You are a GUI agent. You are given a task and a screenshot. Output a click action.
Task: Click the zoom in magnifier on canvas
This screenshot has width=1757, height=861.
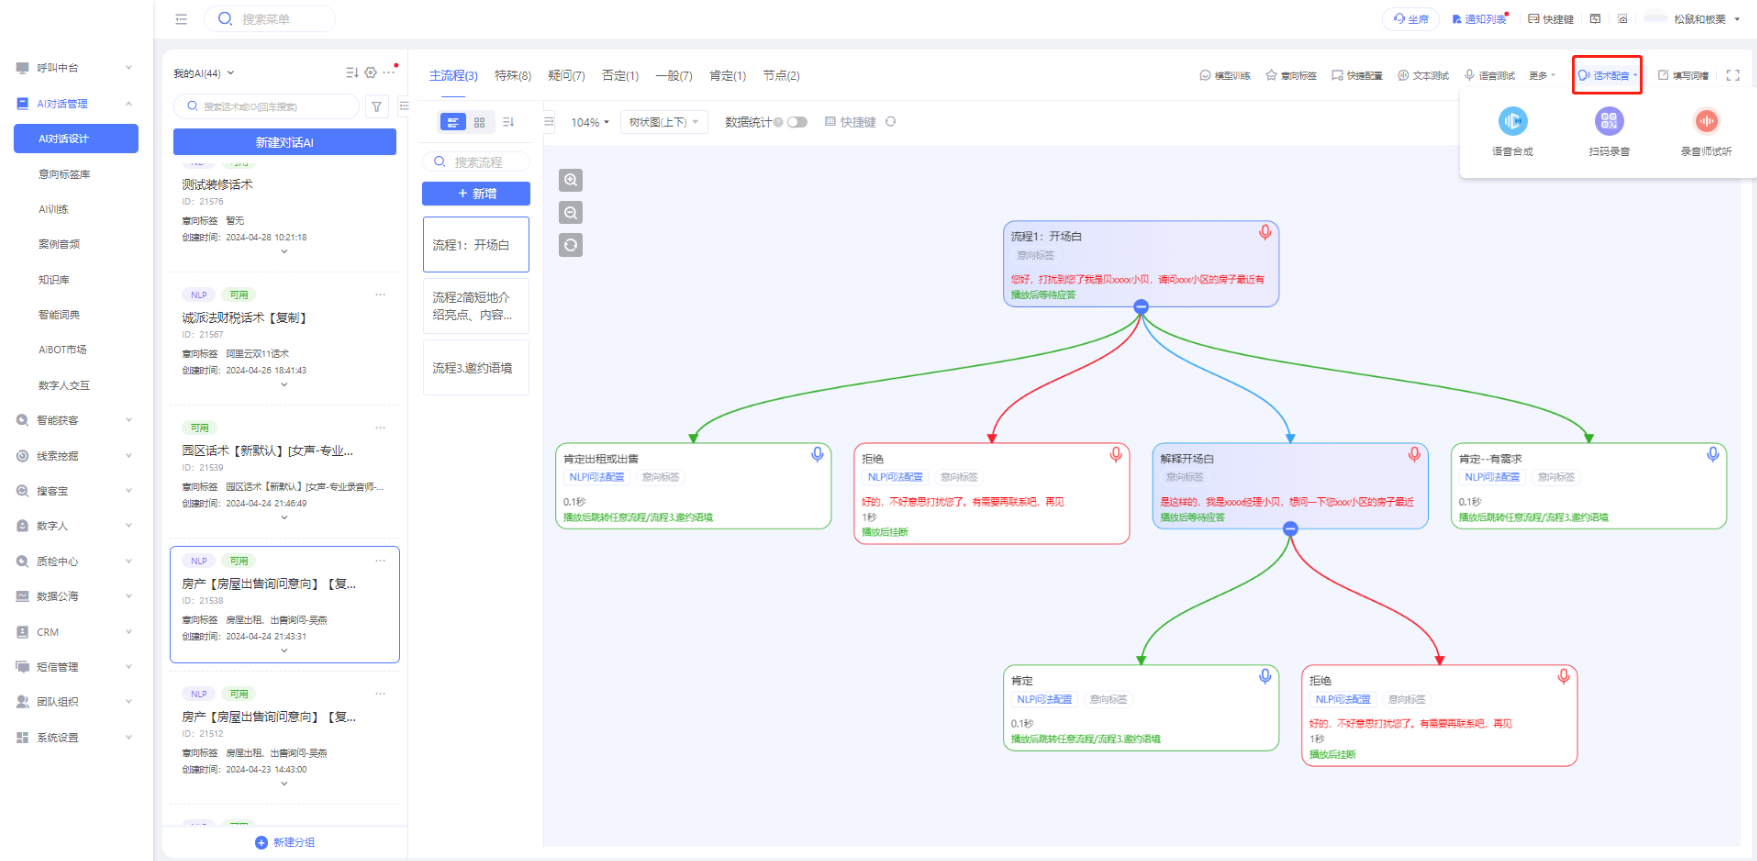[x=570, y=181]
